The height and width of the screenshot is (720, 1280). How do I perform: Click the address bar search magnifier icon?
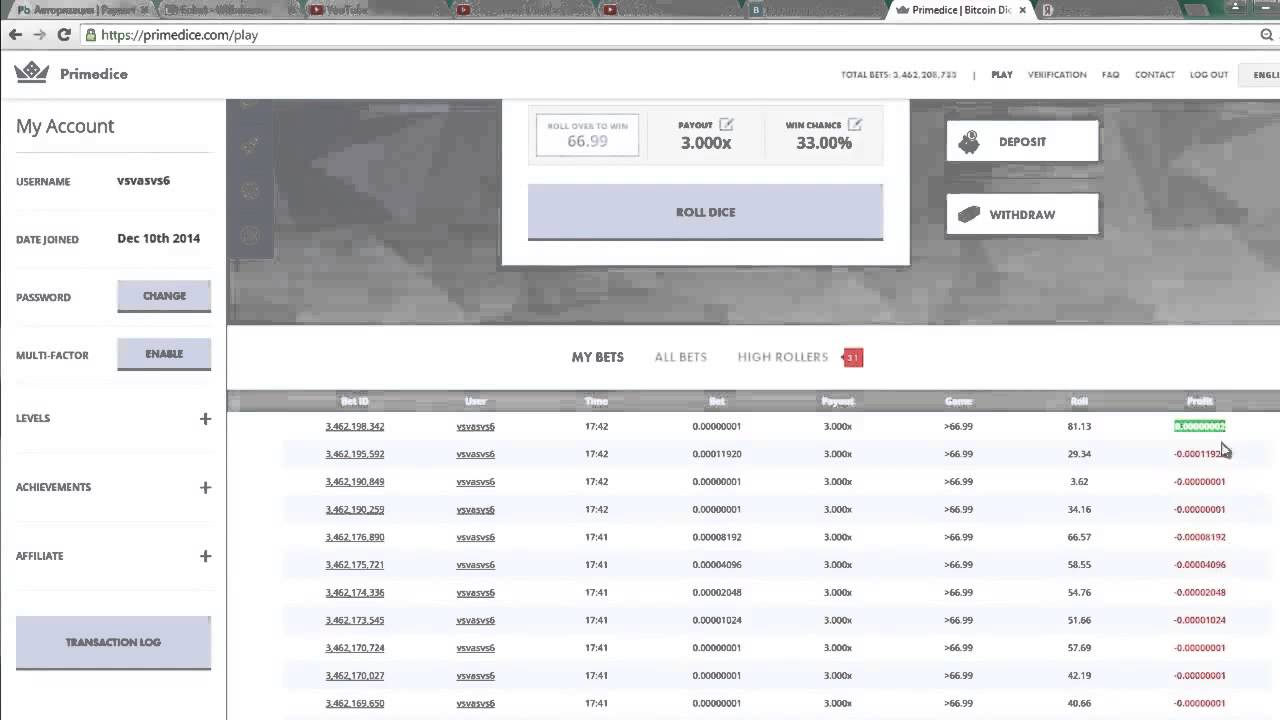point(1267,34)
